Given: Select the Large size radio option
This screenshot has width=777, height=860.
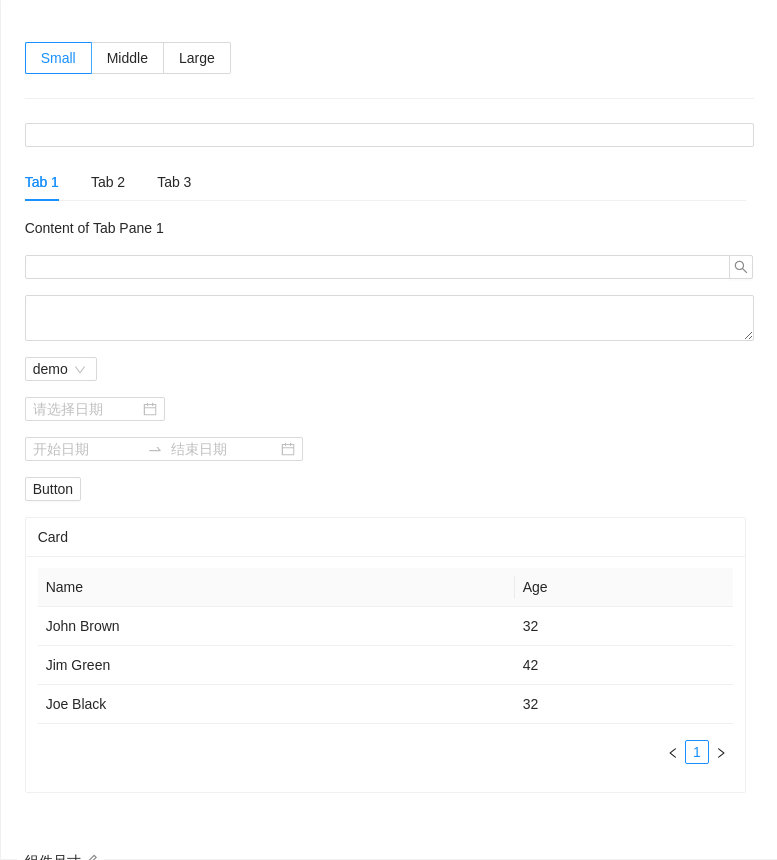Looking at the screenshot, I should coord(196,58).
